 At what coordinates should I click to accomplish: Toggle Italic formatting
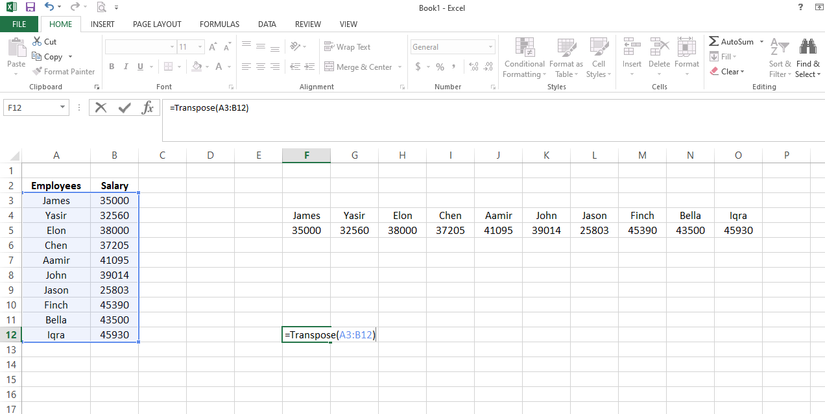tap(126, 67)
